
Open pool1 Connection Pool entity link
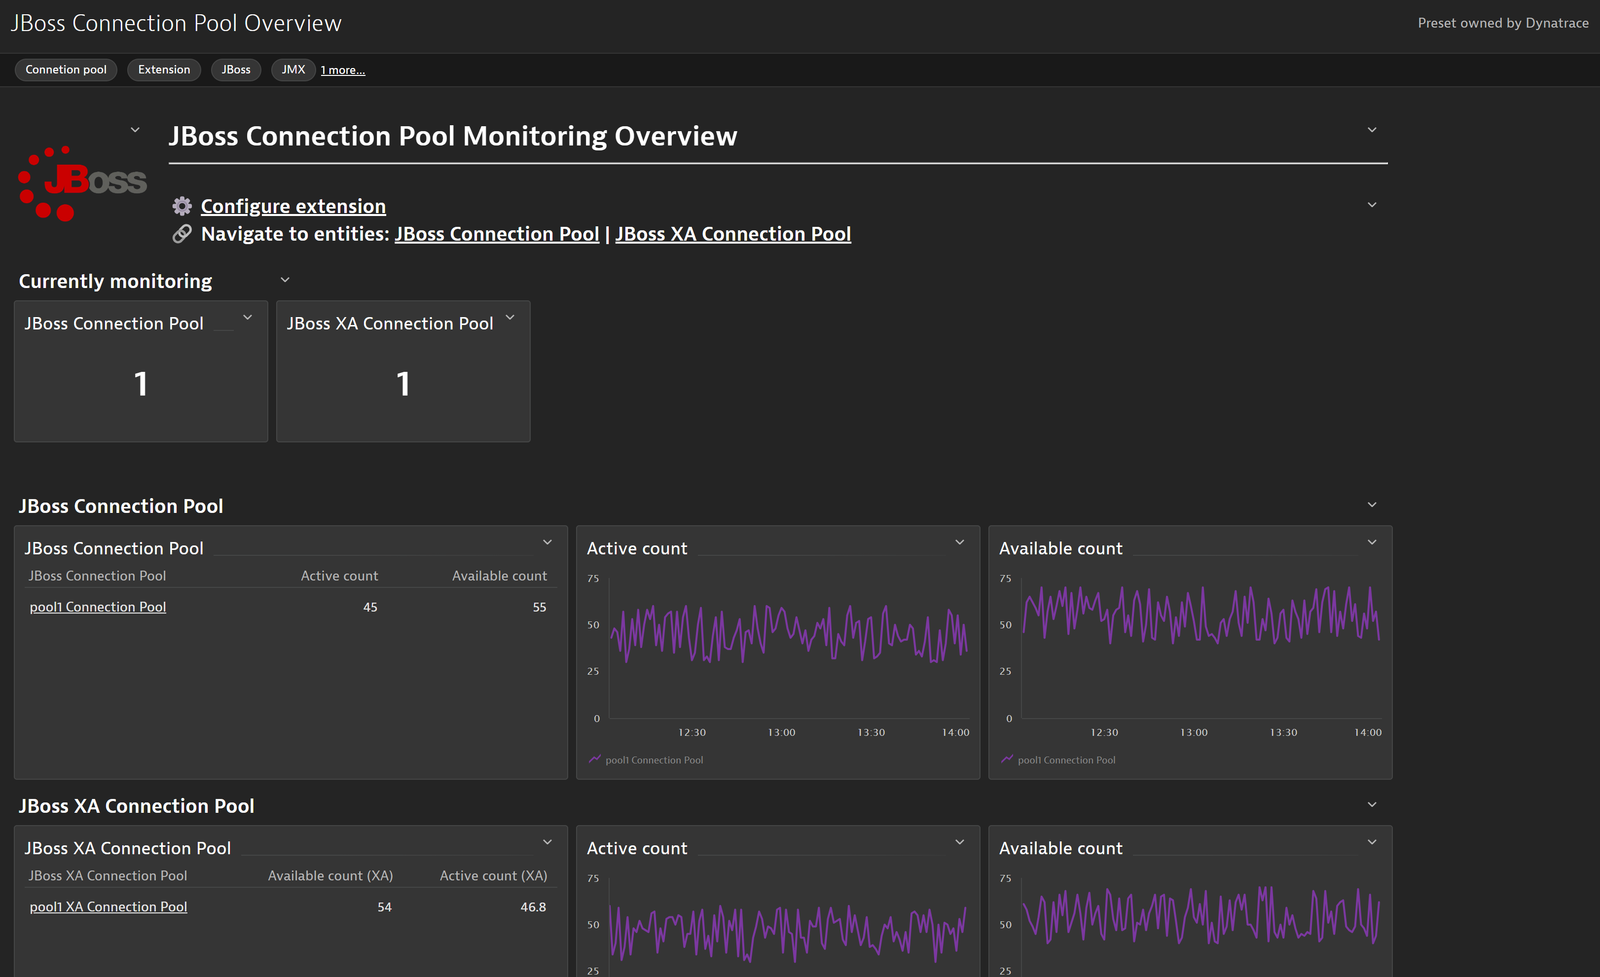pyautogui.click(x=98, y=607)
